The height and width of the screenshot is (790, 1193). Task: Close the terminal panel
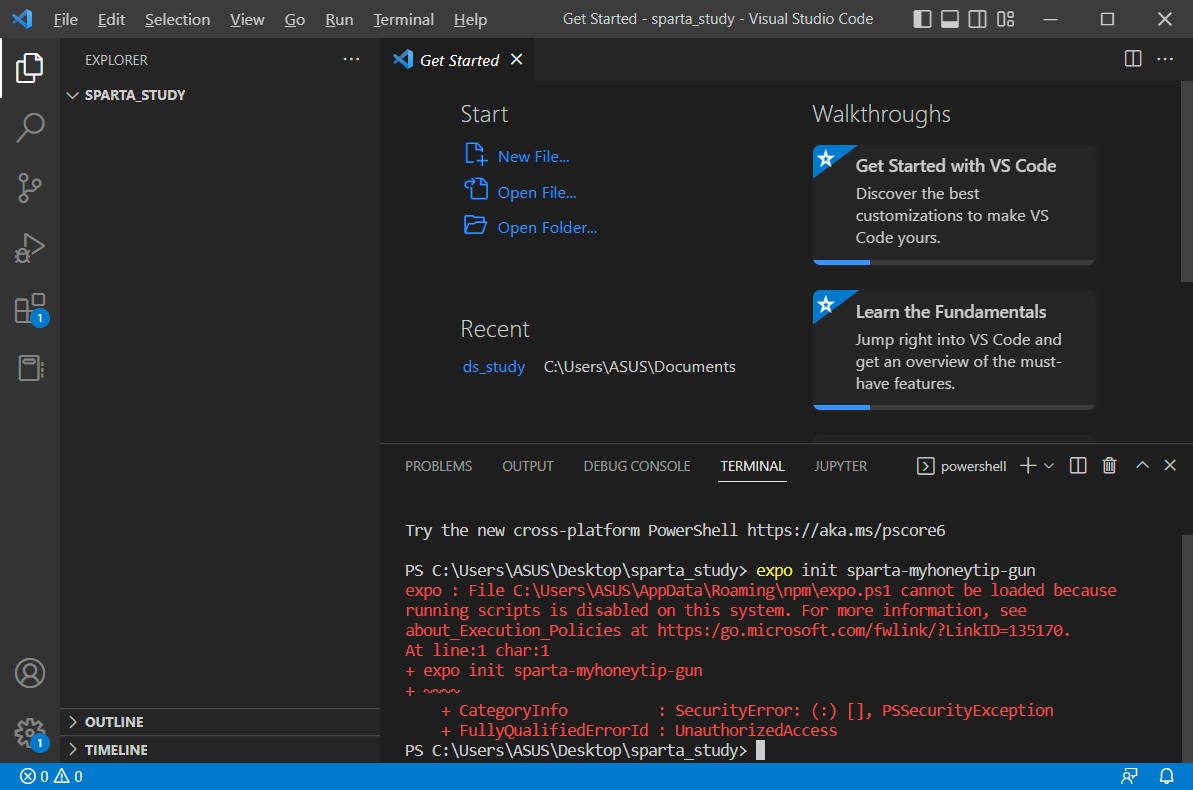point(1170,465)
